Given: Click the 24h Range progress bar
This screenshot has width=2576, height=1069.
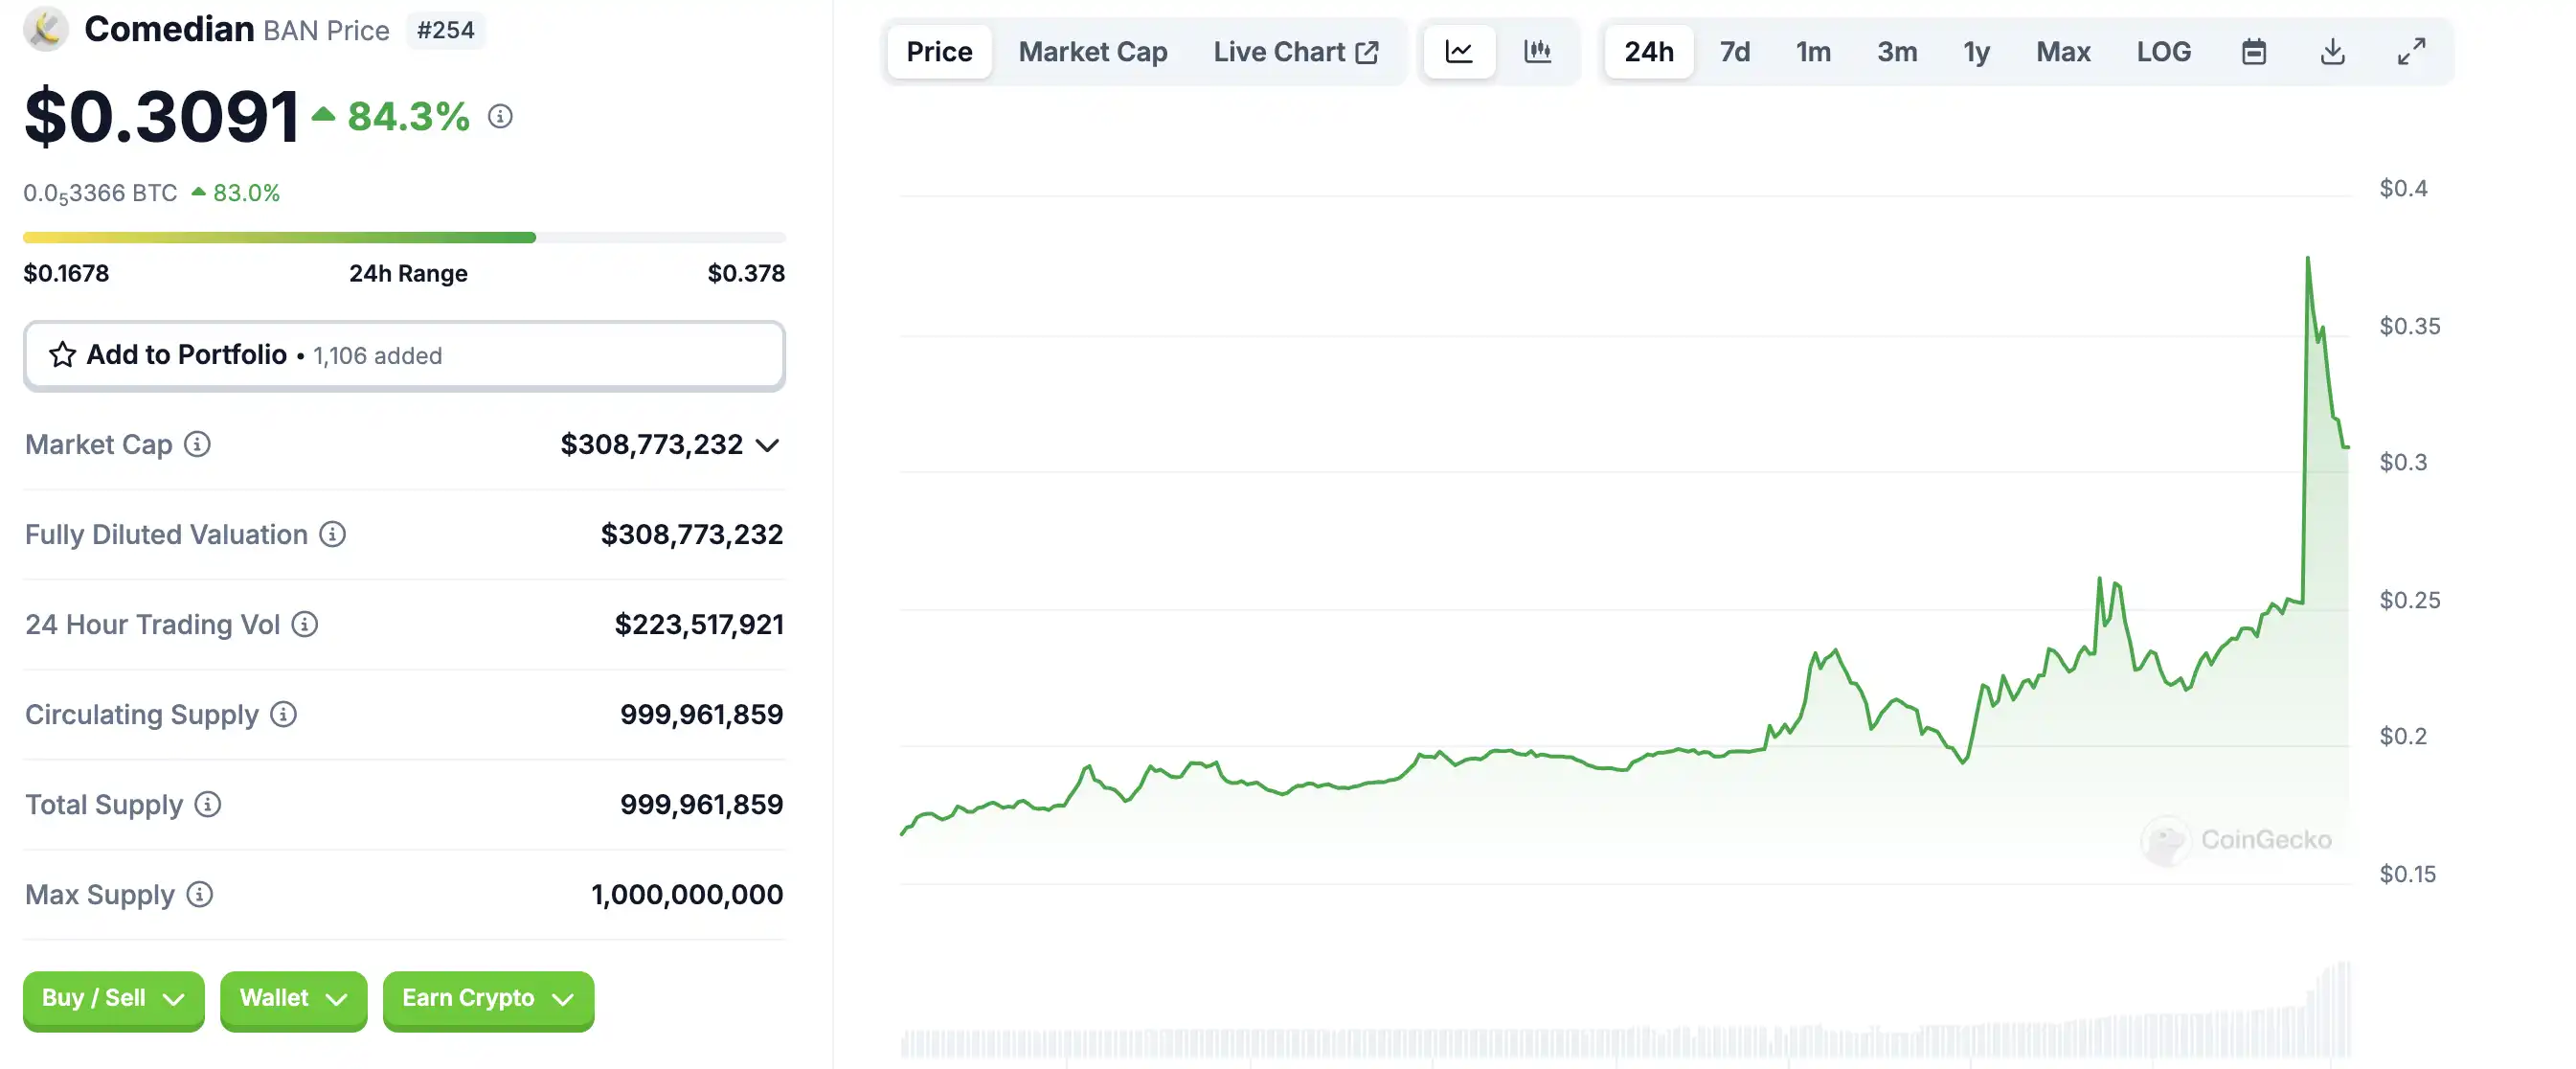Looking at the screenshot, I should point(404,238).
